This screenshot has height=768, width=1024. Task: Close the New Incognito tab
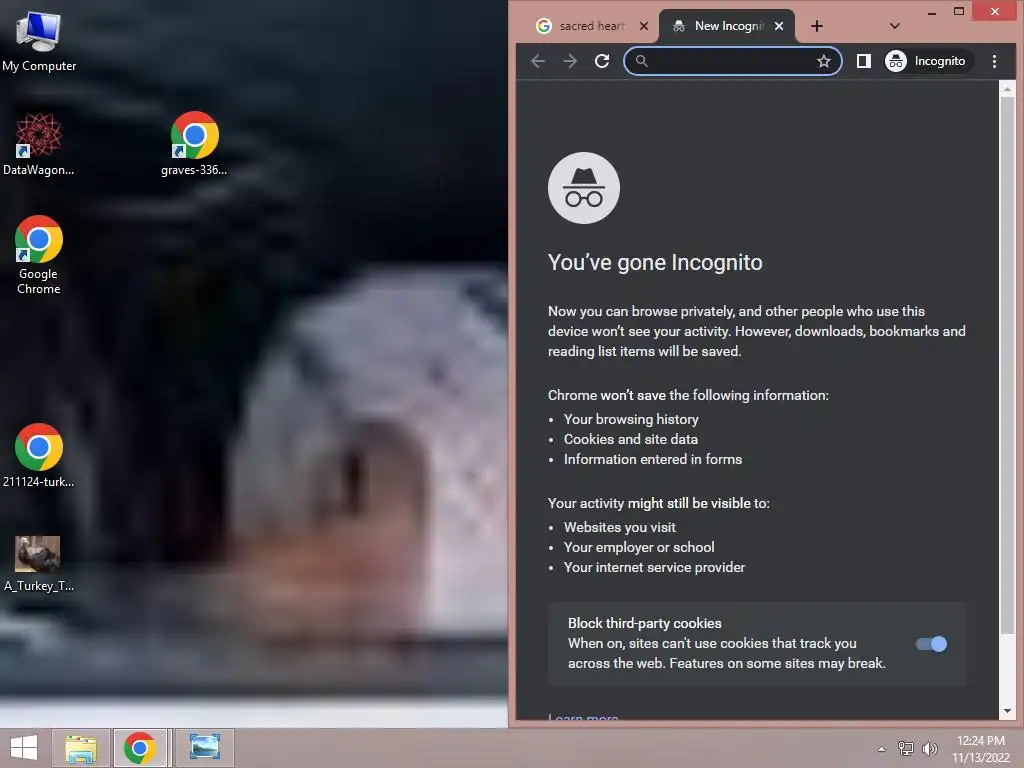pyautogui.click(x=778, y=26)
